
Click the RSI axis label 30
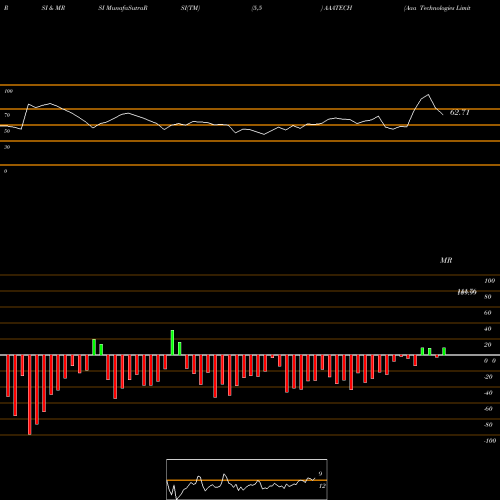(x=7, y=147)
